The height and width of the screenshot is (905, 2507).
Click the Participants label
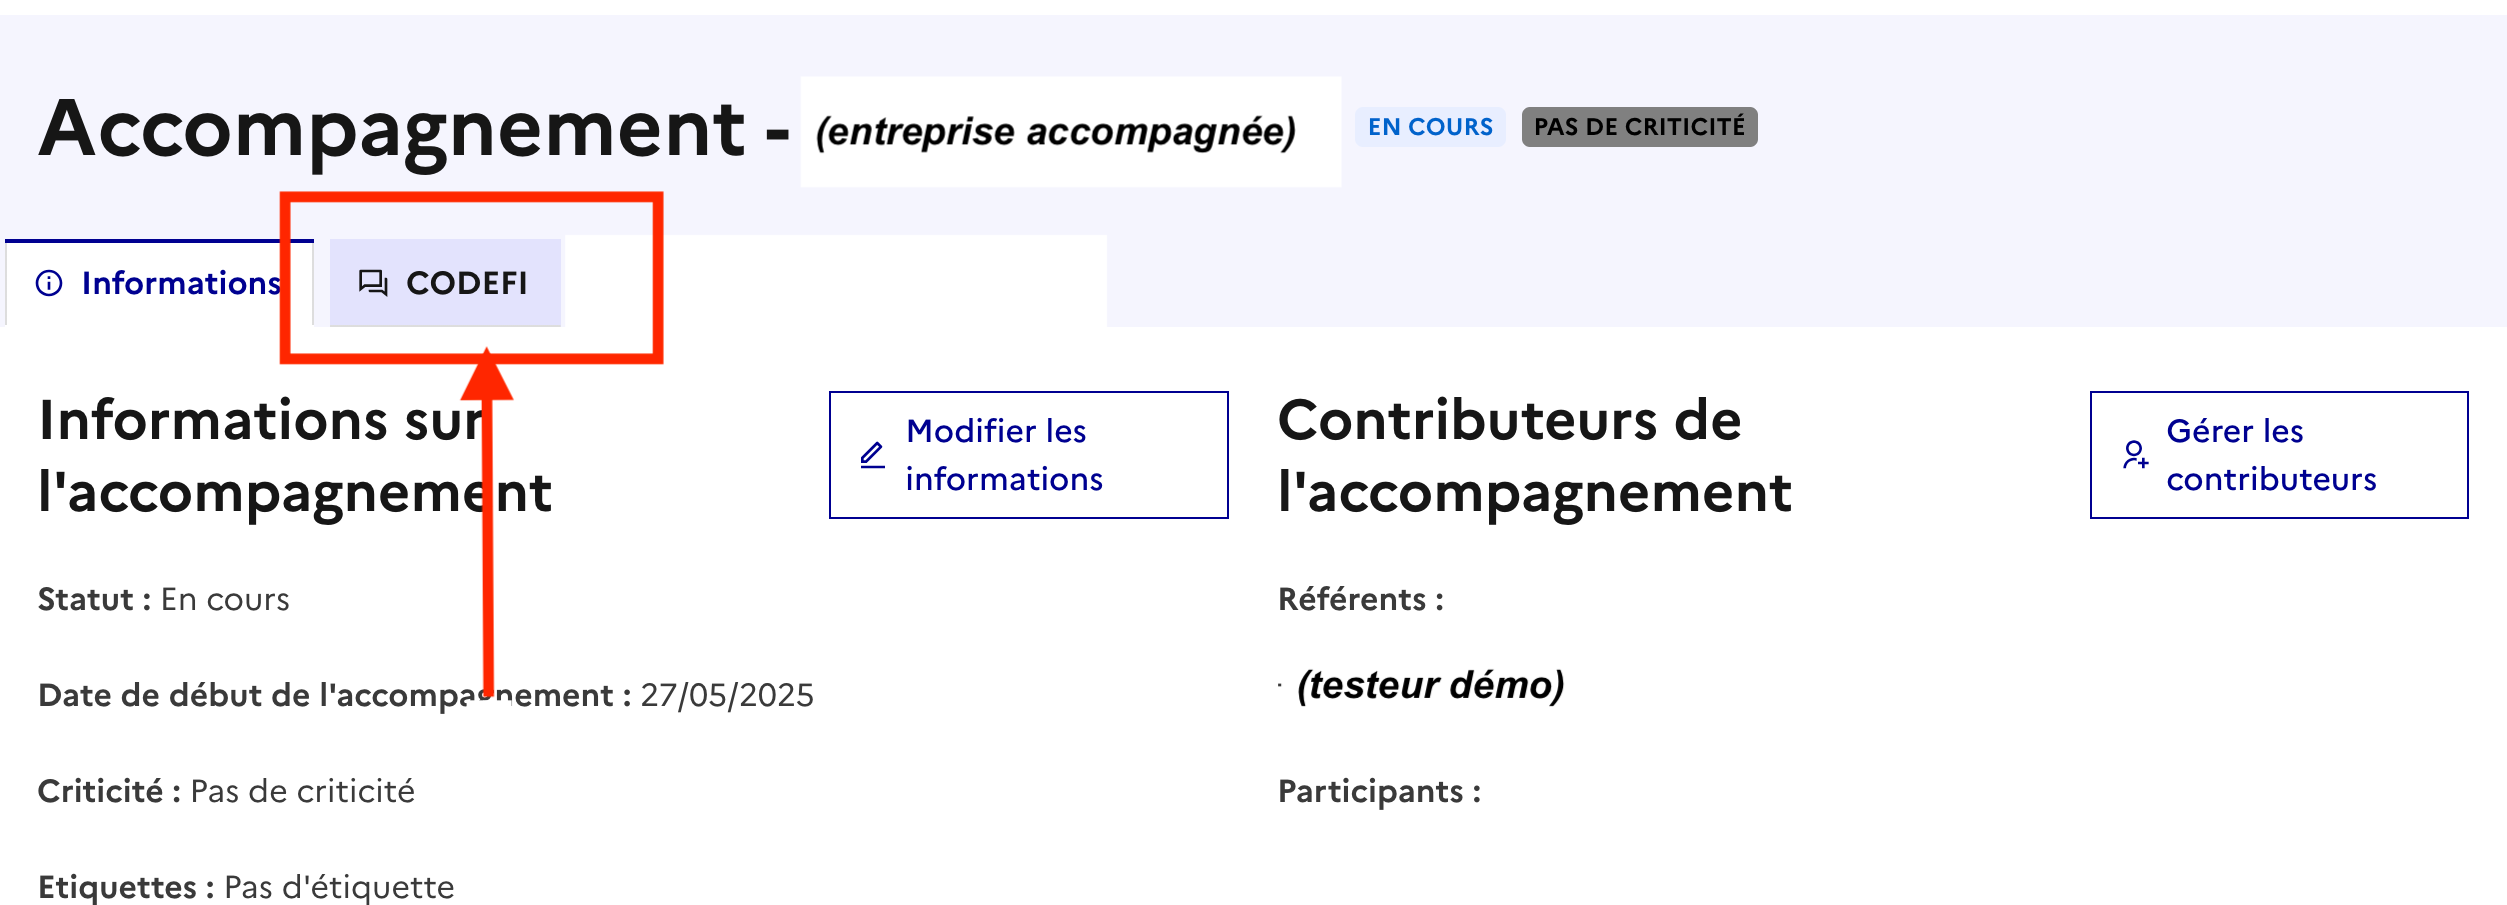pos(1379,792)
